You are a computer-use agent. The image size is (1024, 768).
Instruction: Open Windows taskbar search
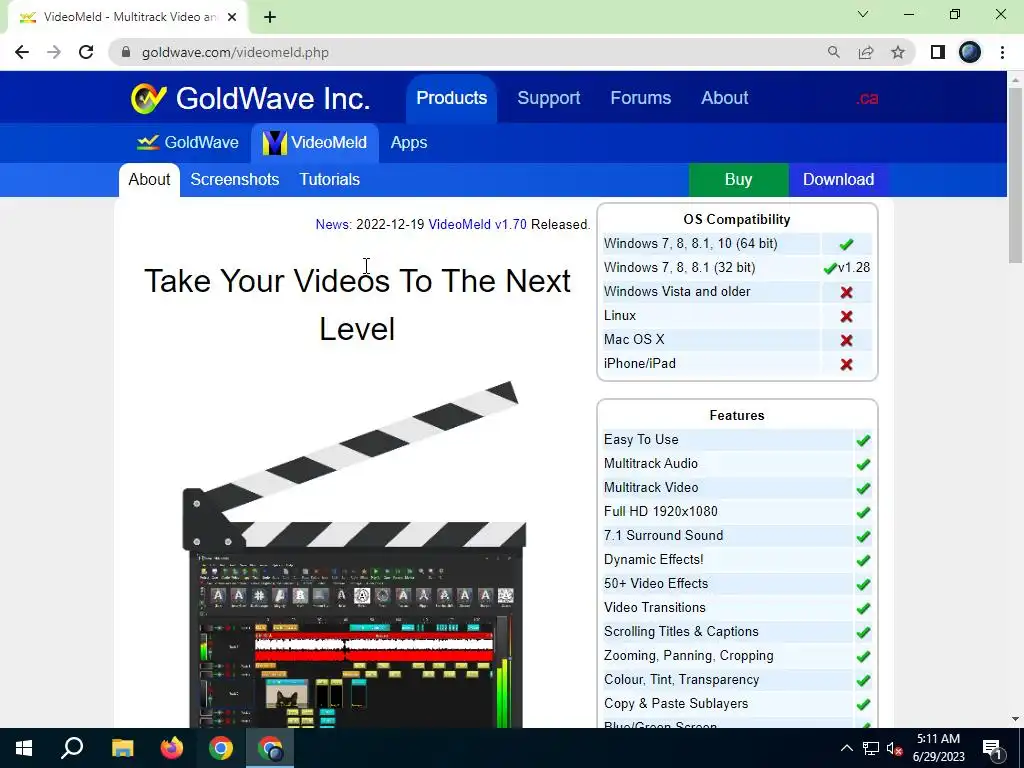[x=72, y=748]
